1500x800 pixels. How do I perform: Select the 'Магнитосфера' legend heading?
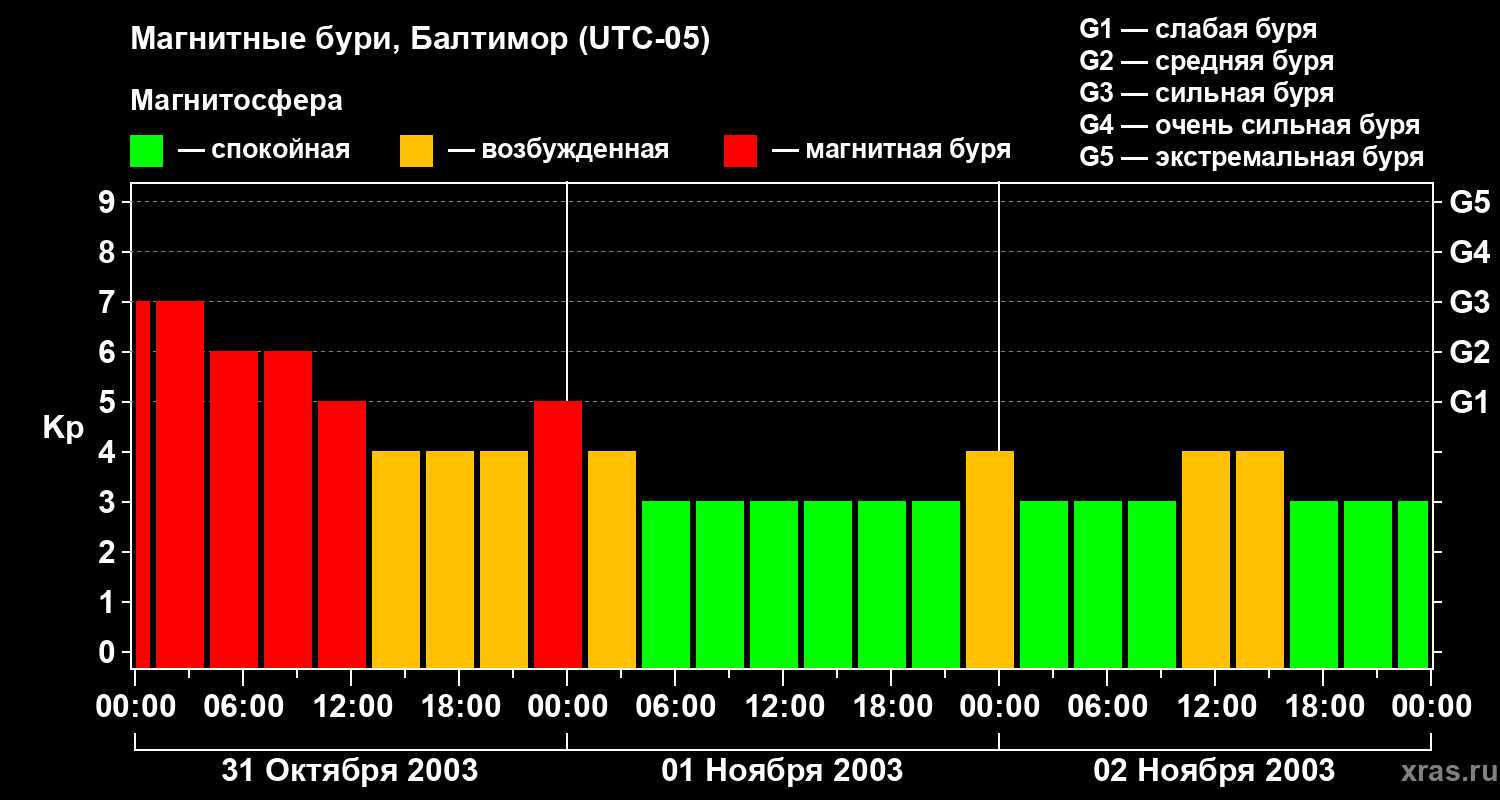236,101
